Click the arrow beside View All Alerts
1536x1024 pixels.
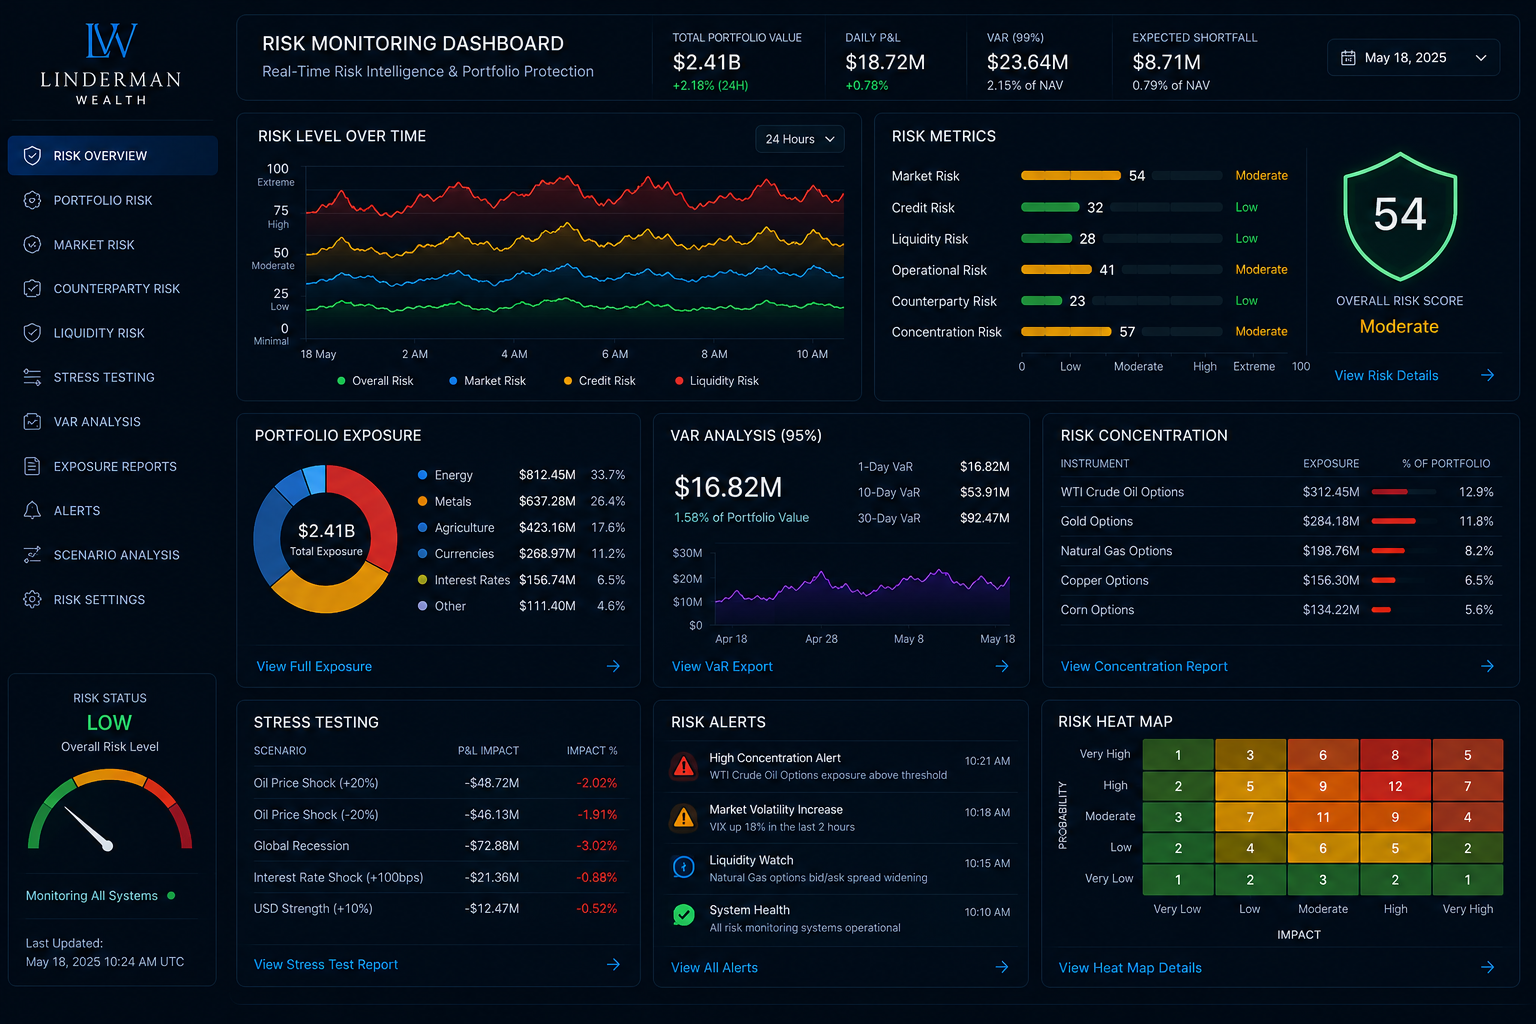(x=1002, y=967)
